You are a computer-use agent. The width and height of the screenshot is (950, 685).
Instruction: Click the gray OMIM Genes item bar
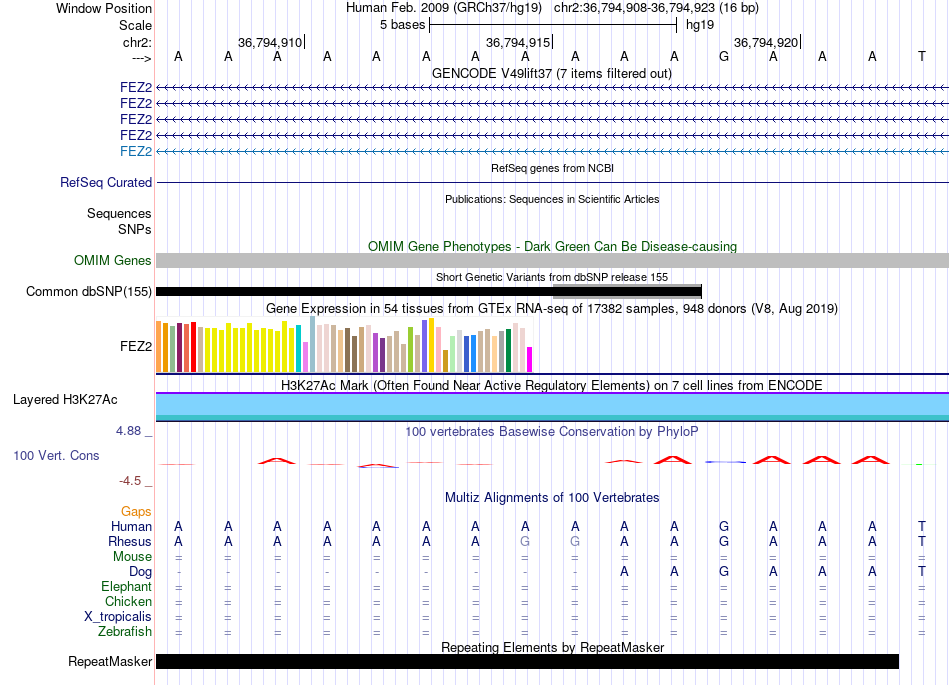[x=552, y=260]
